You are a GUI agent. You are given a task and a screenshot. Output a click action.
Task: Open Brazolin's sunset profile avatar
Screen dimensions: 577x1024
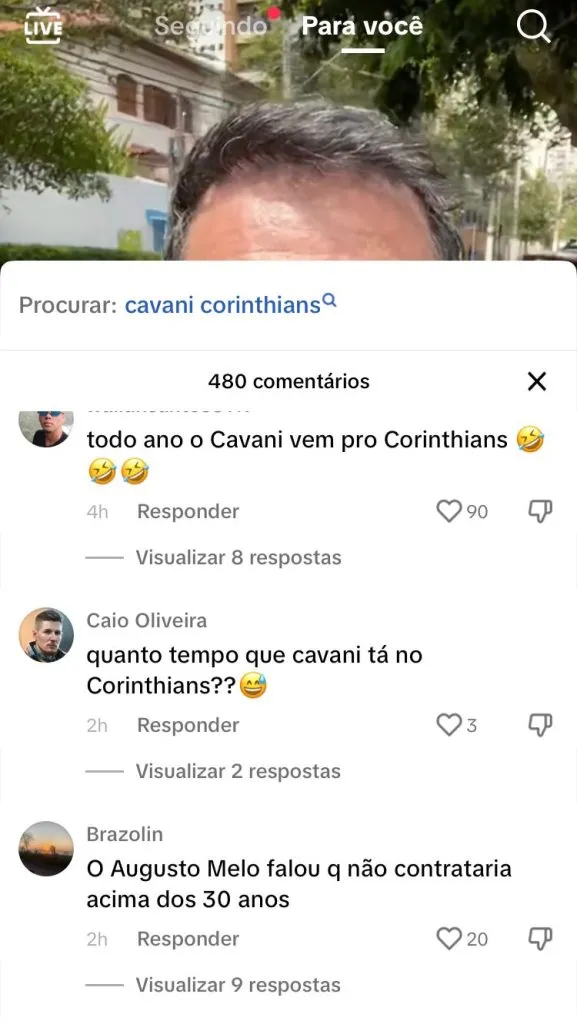46,848
